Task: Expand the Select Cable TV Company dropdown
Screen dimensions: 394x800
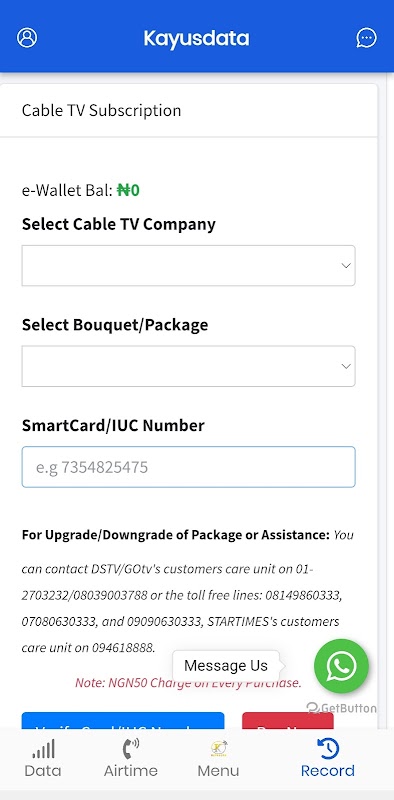Action: point(188,265)
